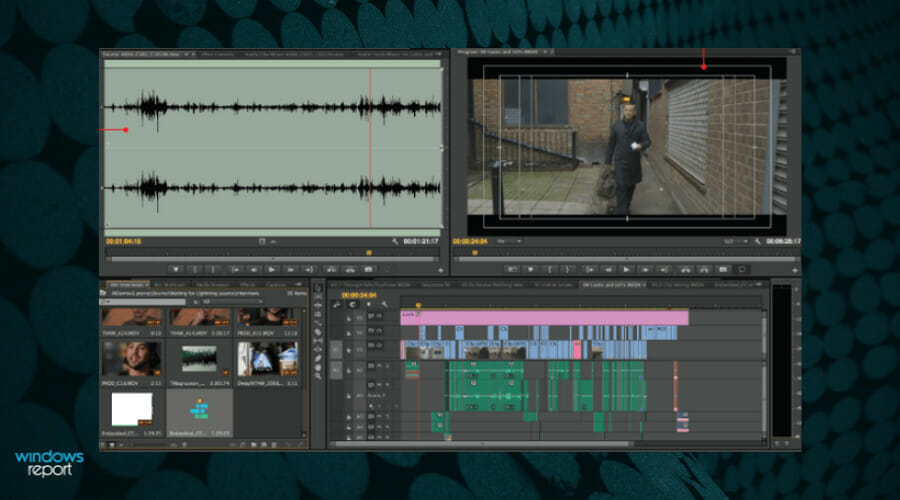Viewport: 900px width, 500px height.
Task: Click the nest sequences icon in timeline header
Action: [337, 304]
